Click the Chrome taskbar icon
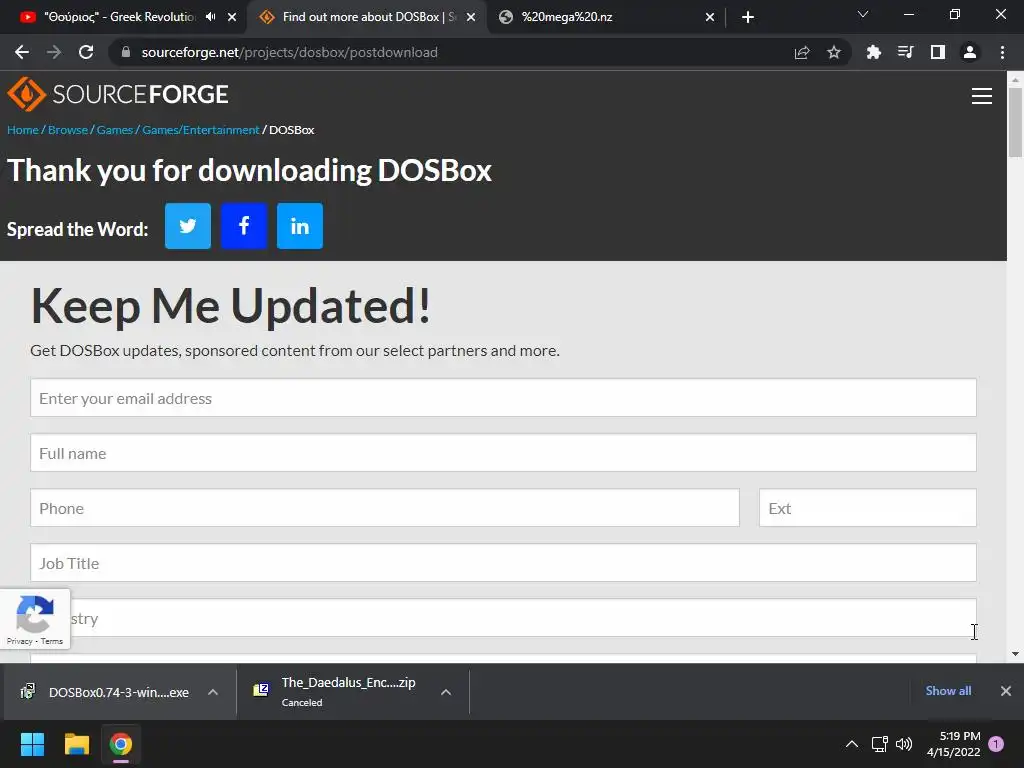This screenshot has width=1024, height=768. click(121, 744)
